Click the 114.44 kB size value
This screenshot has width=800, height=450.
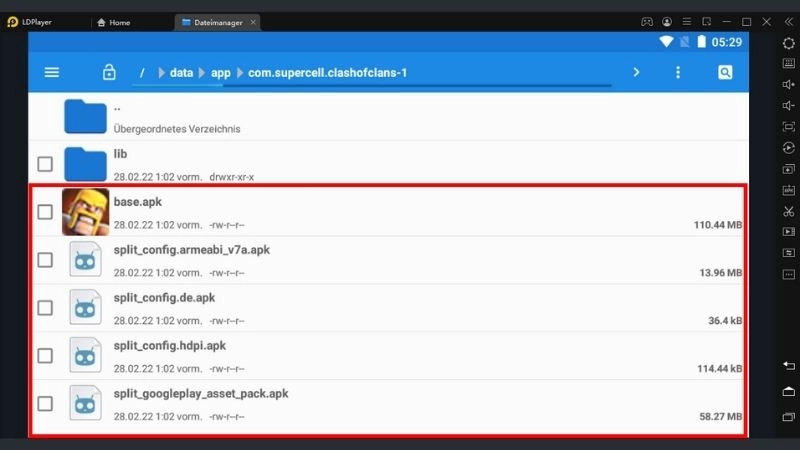pos(719,369)
